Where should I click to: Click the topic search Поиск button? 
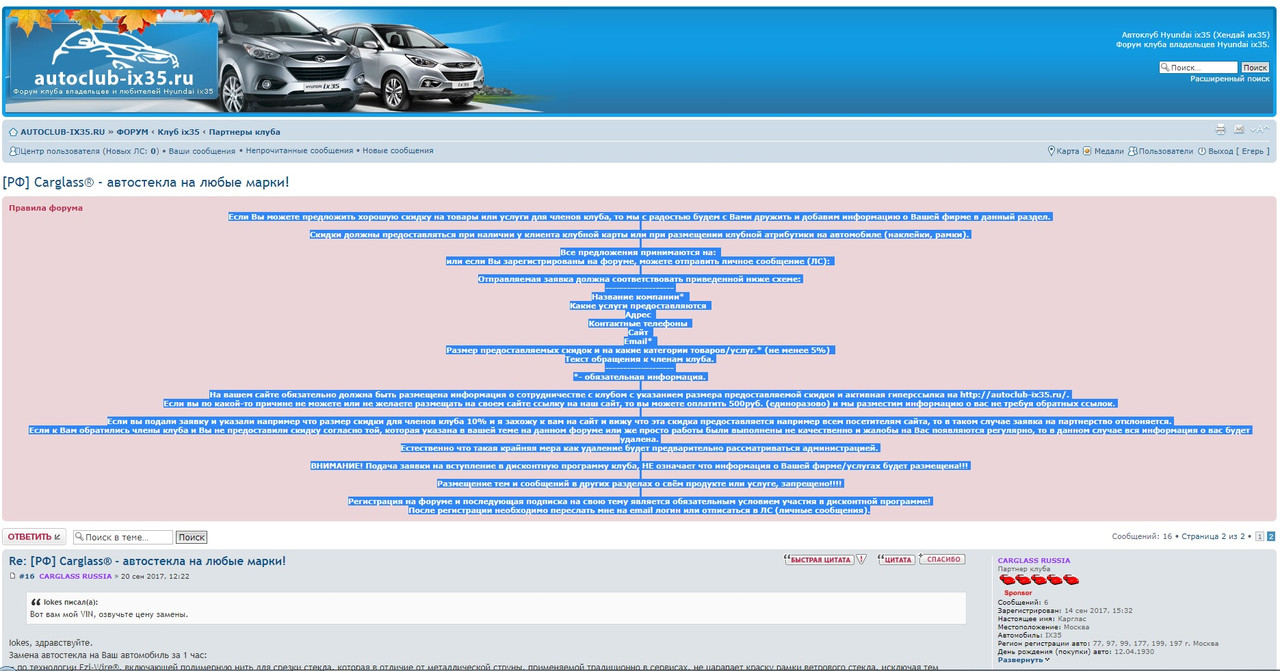pyautogui.click(x=191, y=537)
